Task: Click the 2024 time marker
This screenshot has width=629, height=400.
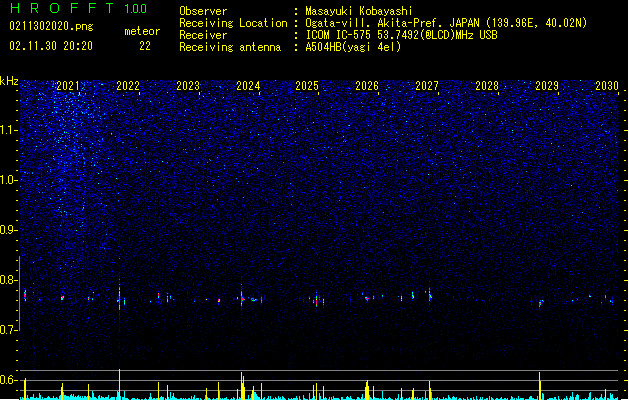Action: point(248,86)
